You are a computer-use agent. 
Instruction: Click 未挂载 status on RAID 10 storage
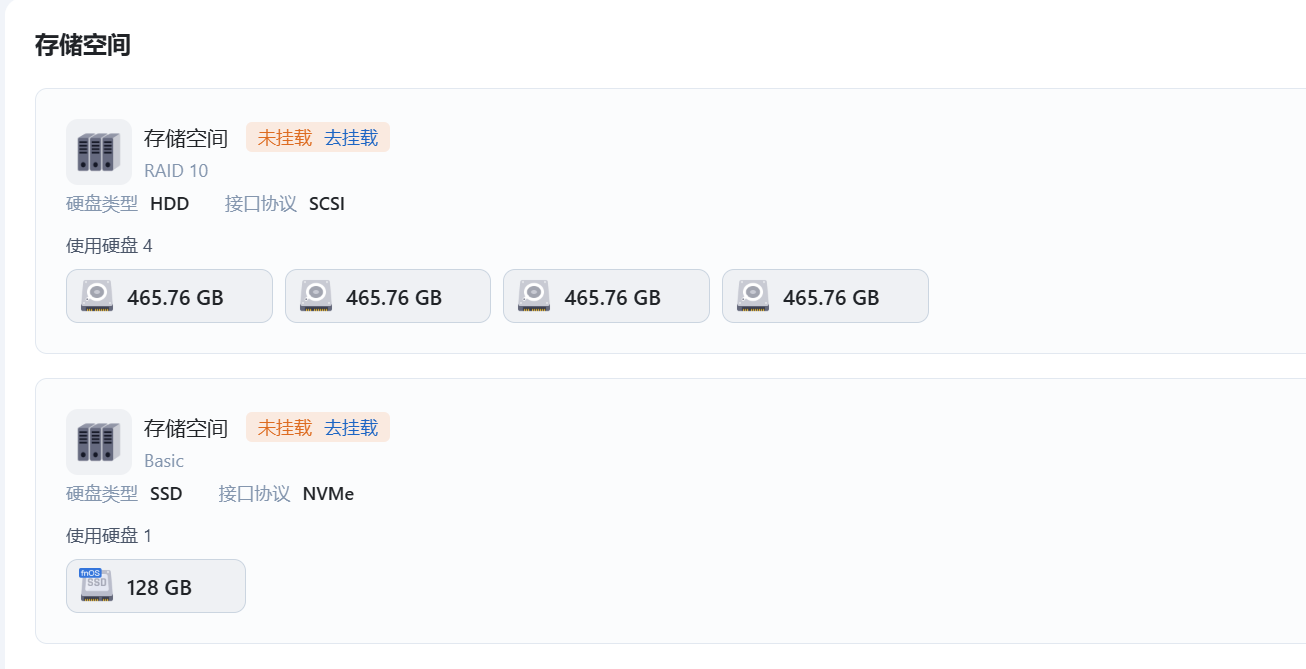pos(285,138)
